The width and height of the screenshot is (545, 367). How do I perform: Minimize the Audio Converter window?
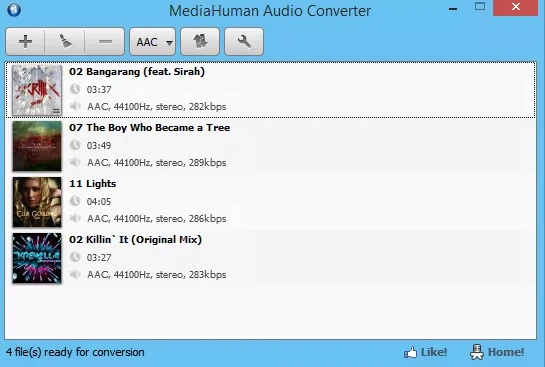[453, 9]
